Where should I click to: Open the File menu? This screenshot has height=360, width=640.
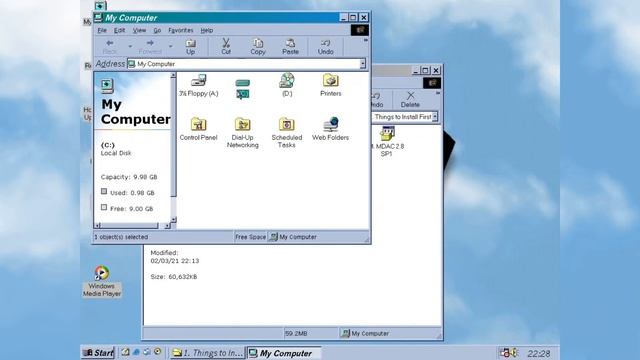(102, 30)
